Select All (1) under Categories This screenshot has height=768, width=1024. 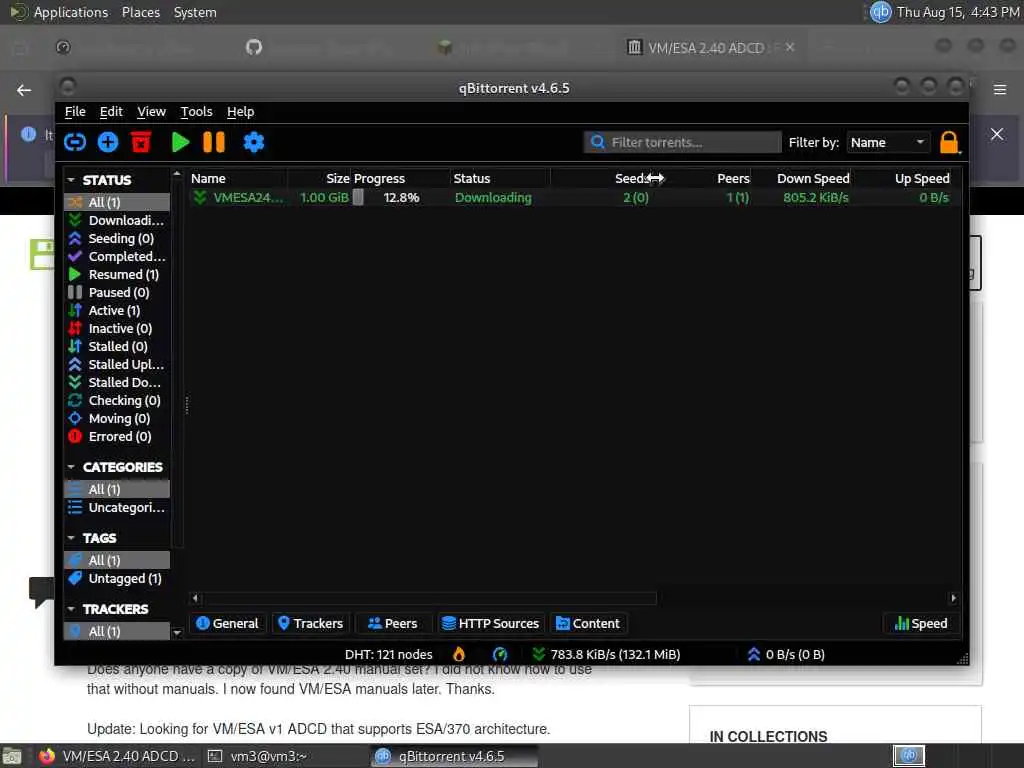point(117,489)
